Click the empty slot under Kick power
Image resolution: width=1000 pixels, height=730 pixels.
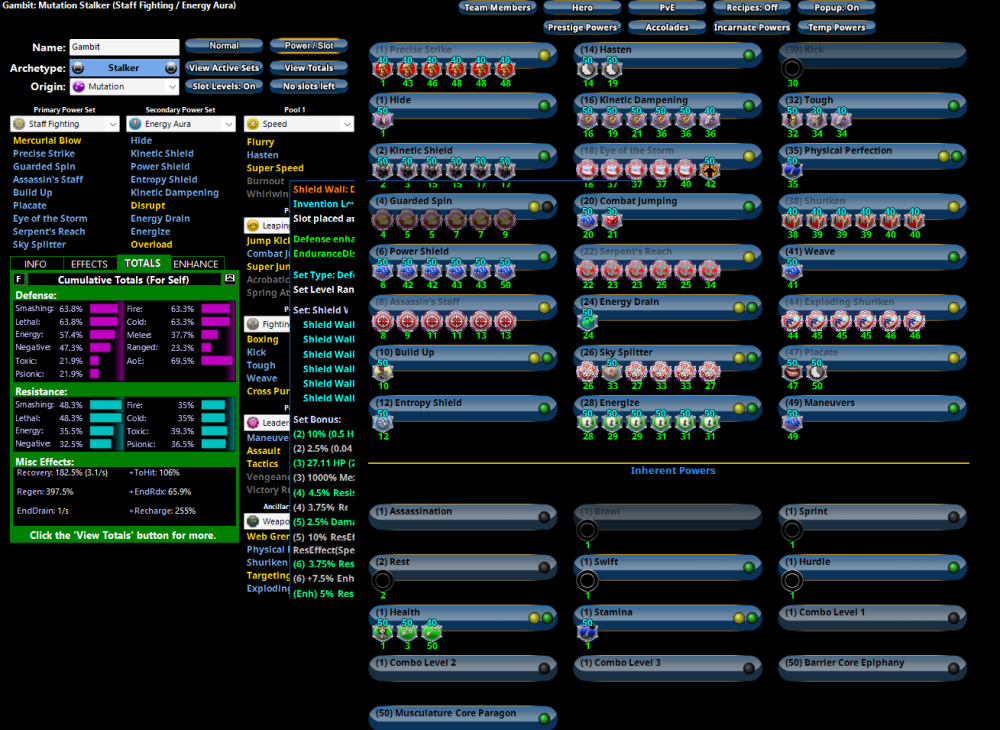pos(793,68)
